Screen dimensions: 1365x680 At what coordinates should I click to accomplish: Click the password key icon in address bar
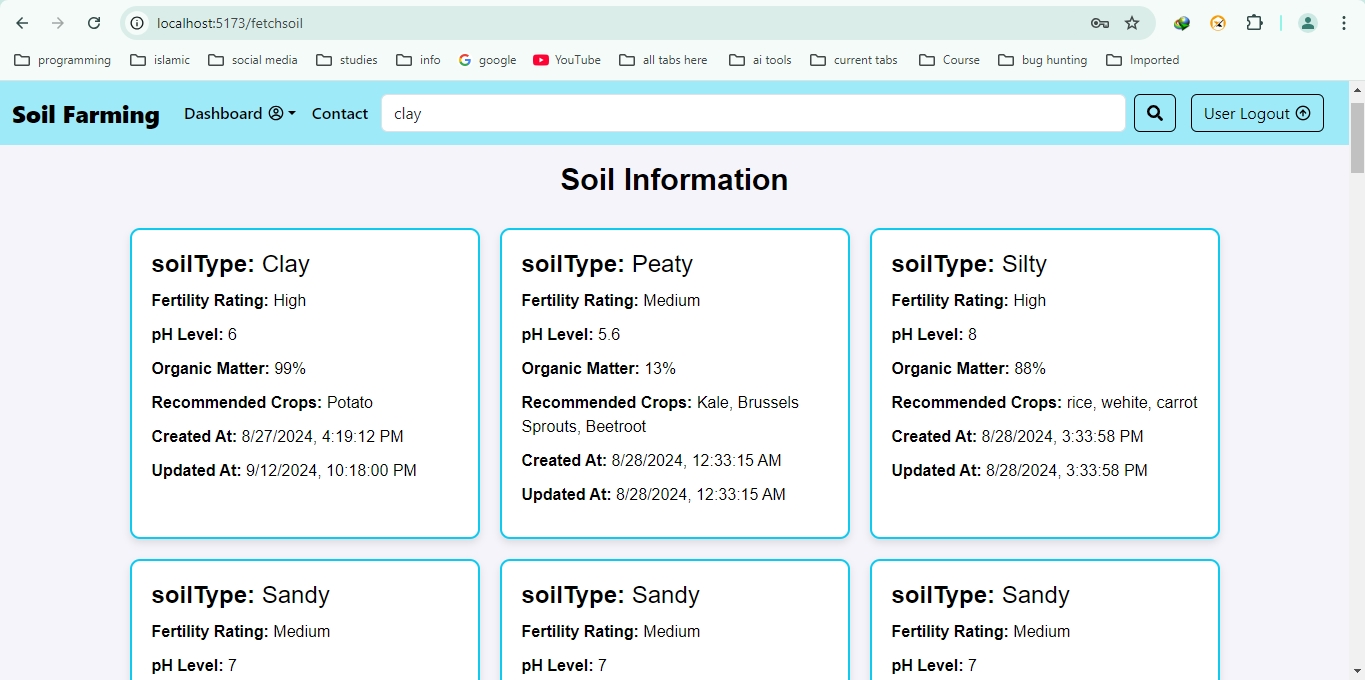point(1100,22)
